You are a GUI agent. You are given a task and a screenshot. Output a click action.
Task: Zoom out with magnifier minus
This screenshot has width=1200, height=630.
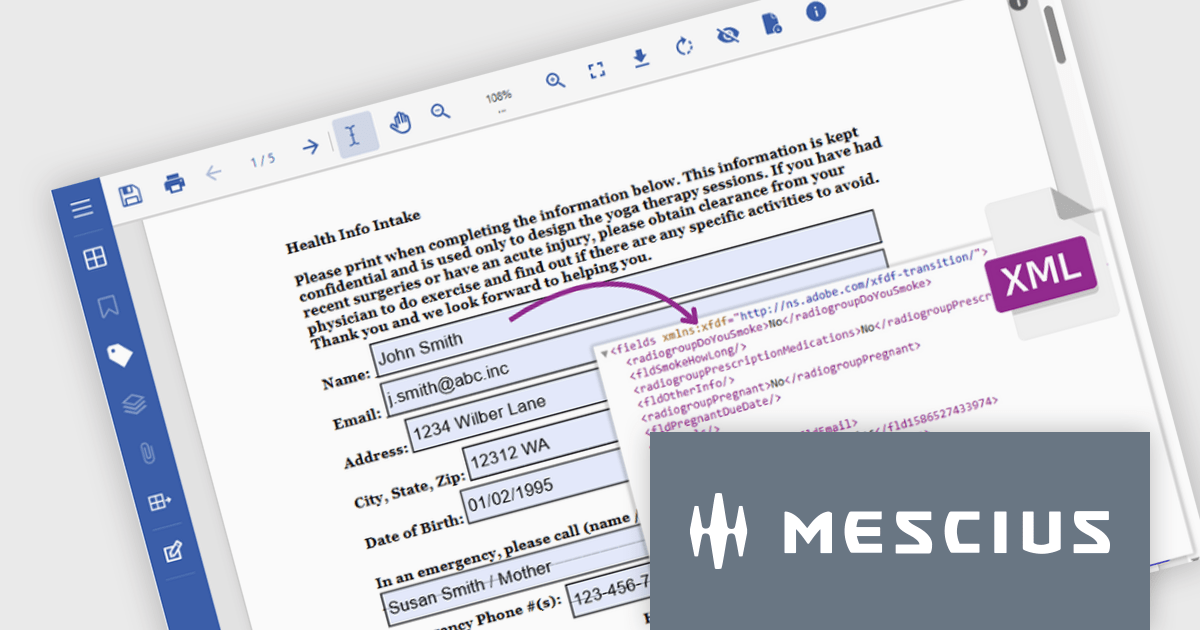tap(440, 111)
